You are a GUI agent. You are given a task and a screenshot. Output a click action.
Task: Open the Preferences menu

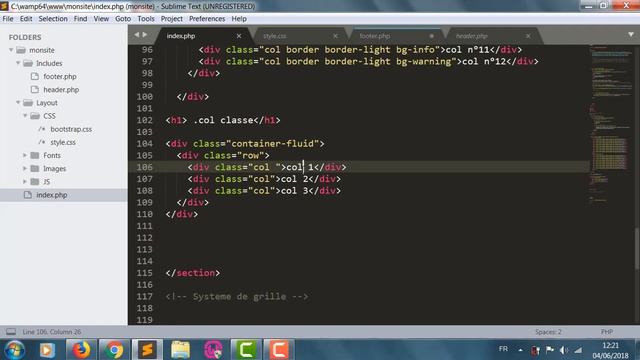coord(207,19)
